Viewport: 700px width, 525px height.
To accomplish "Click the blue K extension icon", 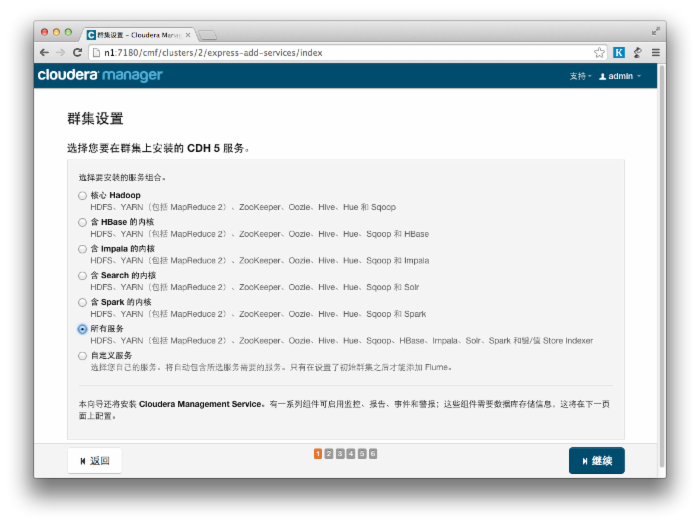I will (x=619, y=52).
